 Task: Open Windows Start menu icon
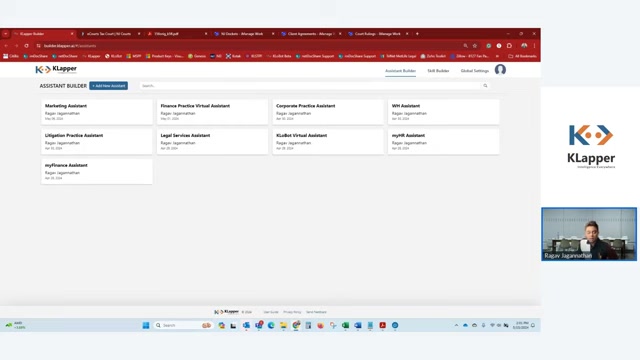click(x=146, y=325)
